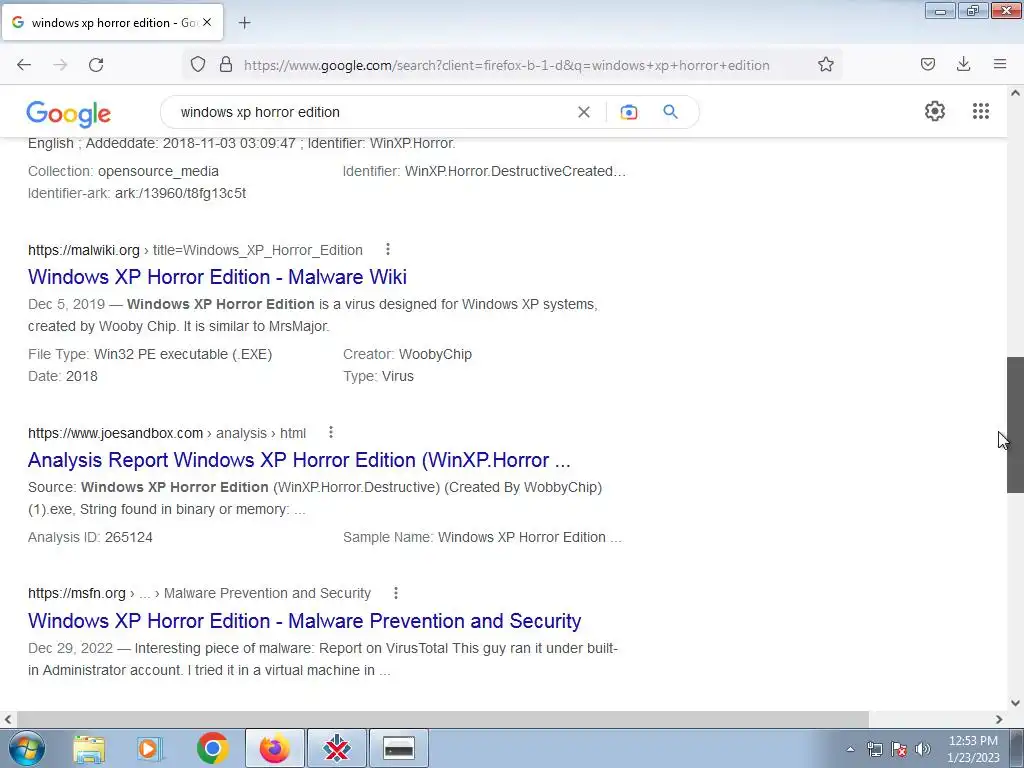Open the black window taskbar button
This screenshot has width=1024, height=768.
tap(399, 748)
